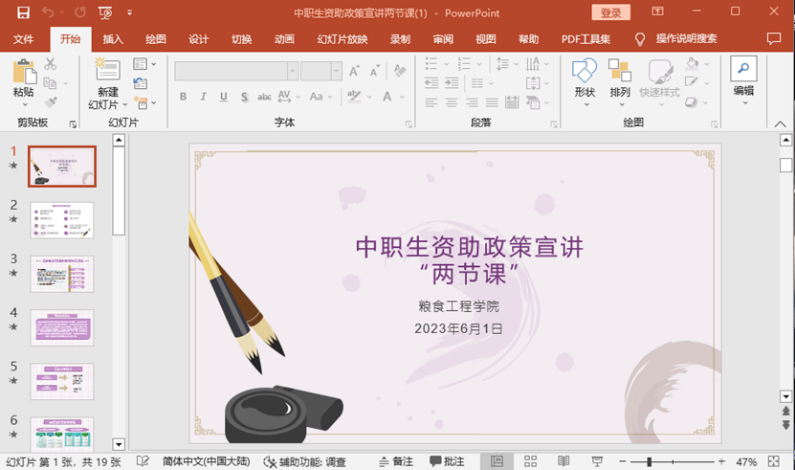
Task: Open the 插入 (Insert) tab
Action: [x=113, y=39]
